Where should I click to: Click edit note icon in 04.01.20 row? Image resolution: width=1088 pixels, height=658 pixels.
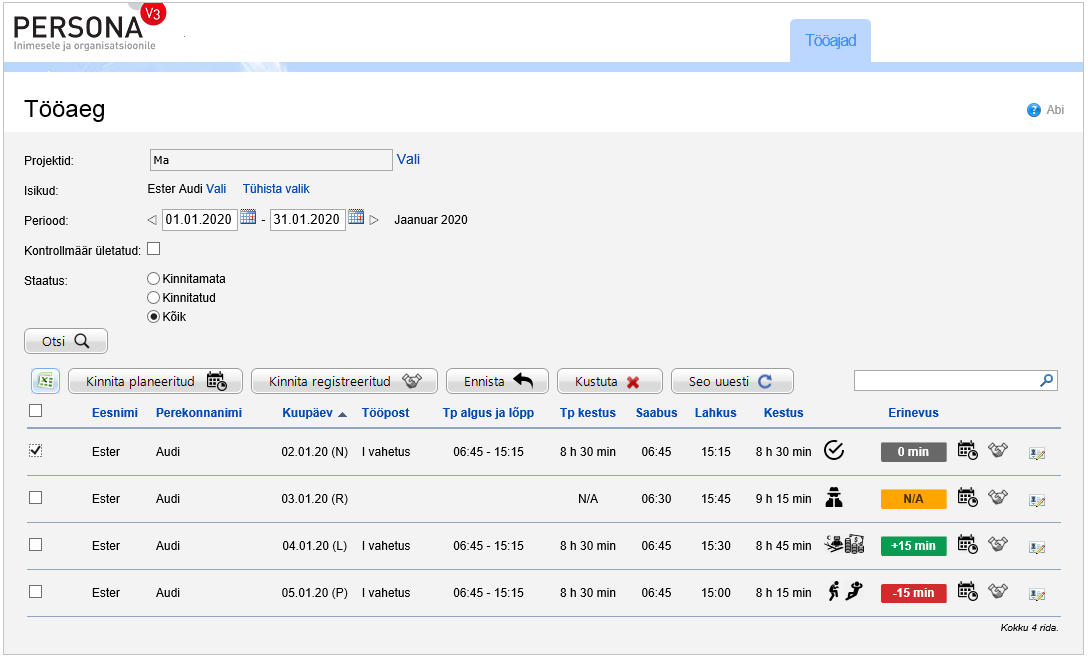1037,546
